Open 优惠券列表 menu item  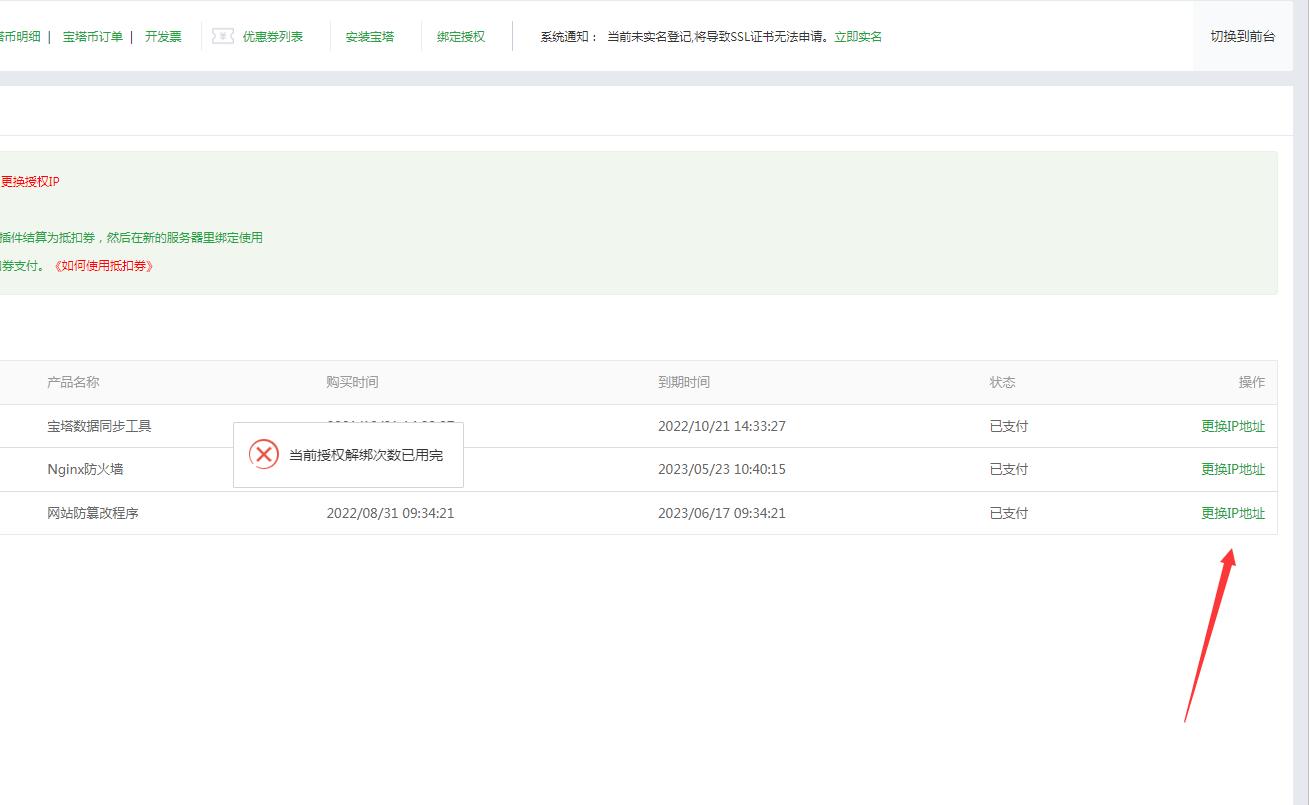click(x=272, y=36)
